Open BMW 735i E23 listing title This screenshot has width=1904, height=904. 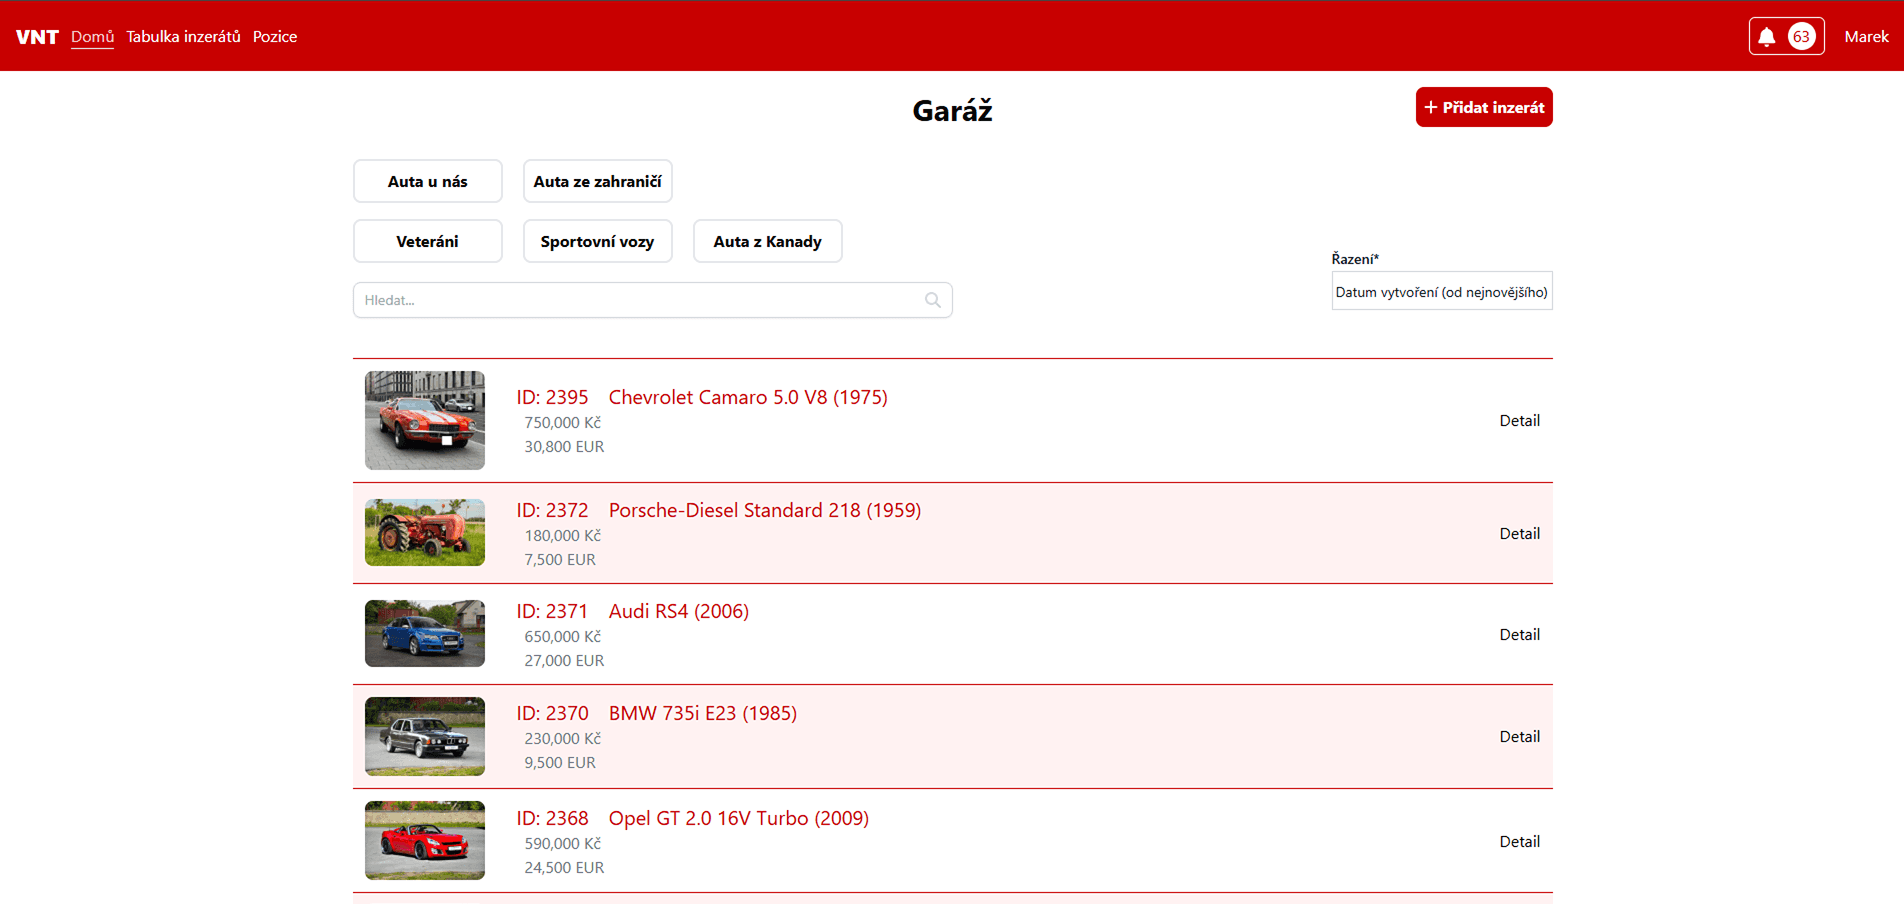click(703, 713)
